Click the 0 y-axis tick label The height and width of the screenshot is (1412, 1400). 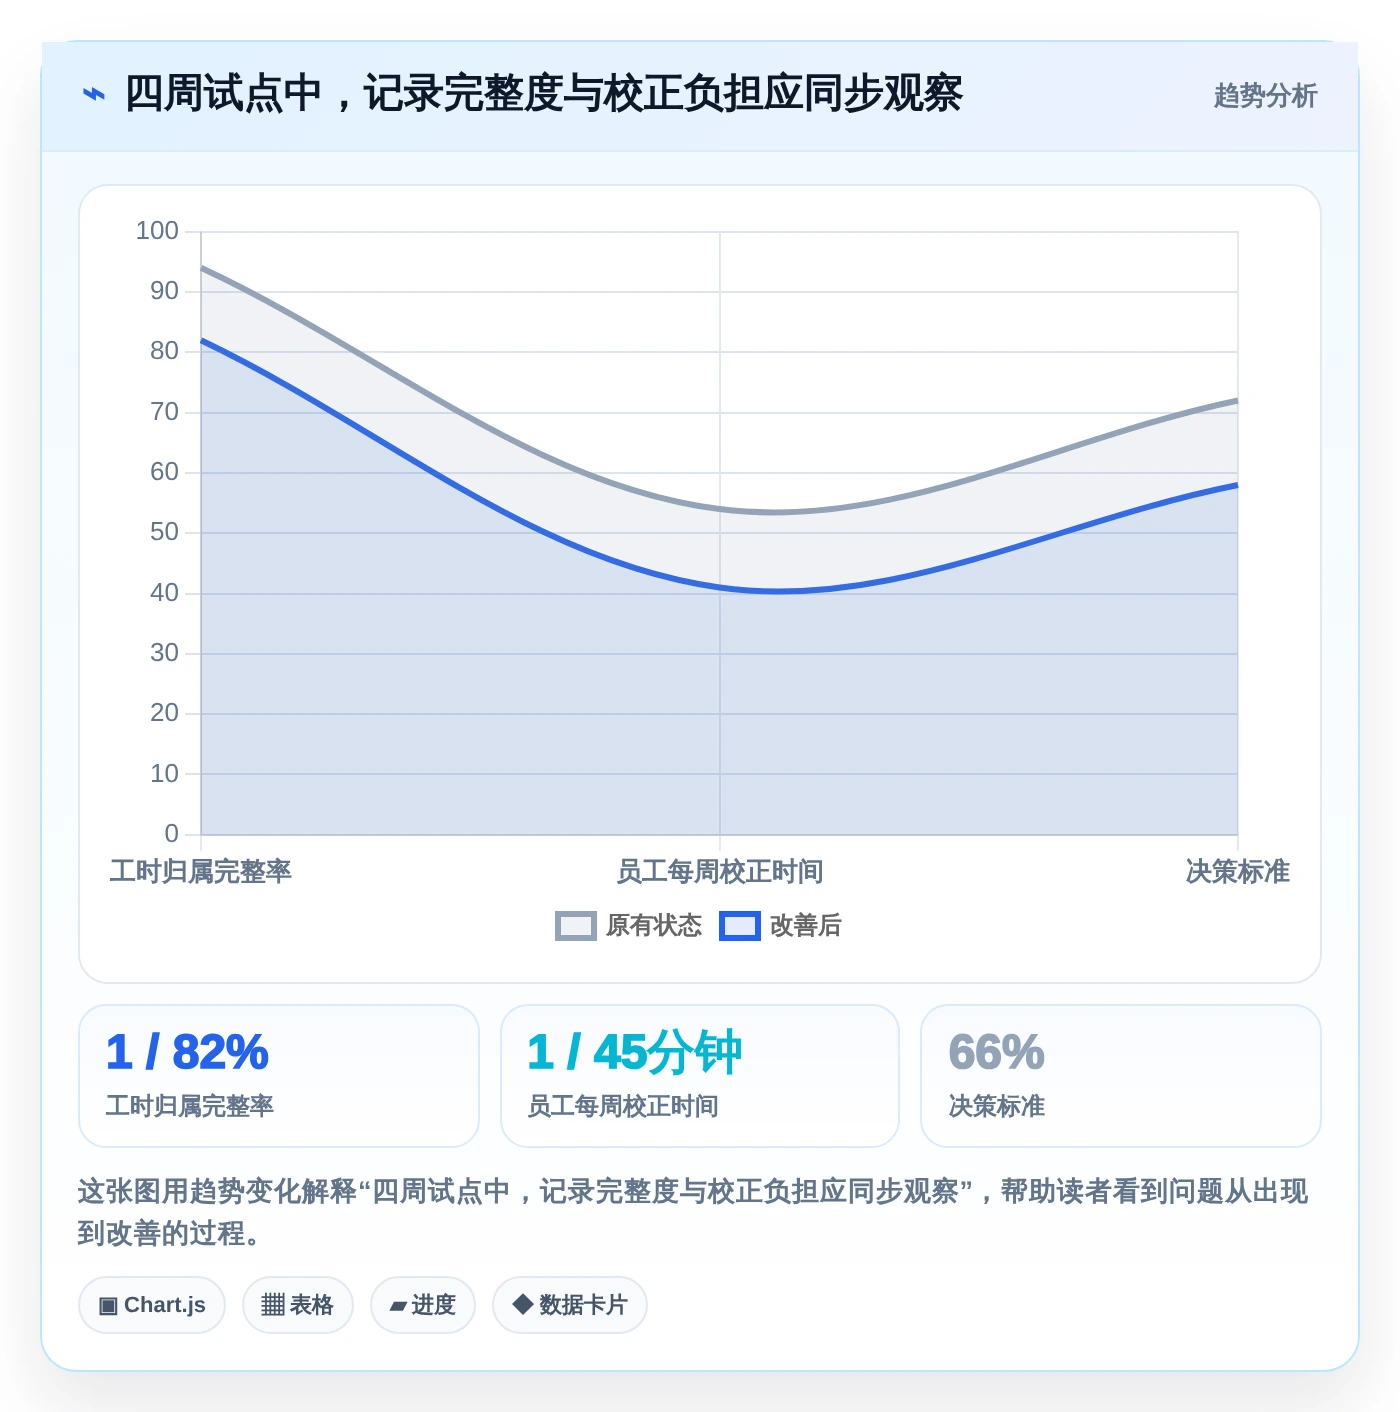pos(172,834)
